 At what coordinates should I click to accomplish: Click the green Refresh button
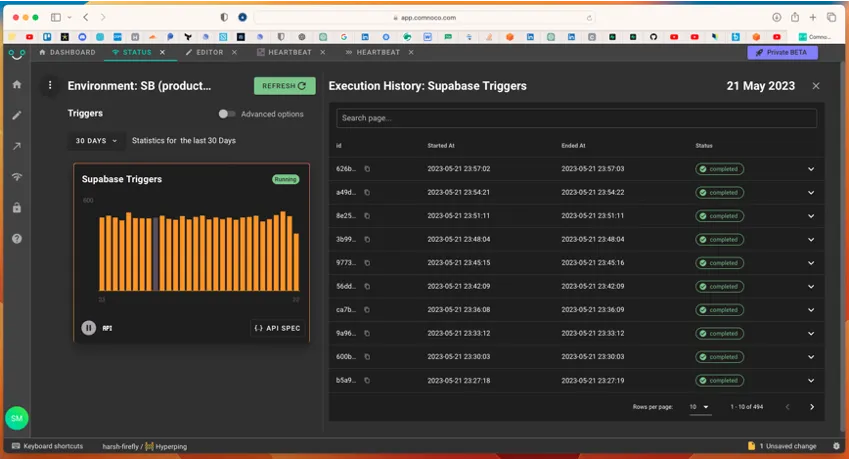(x=284, y=86)
